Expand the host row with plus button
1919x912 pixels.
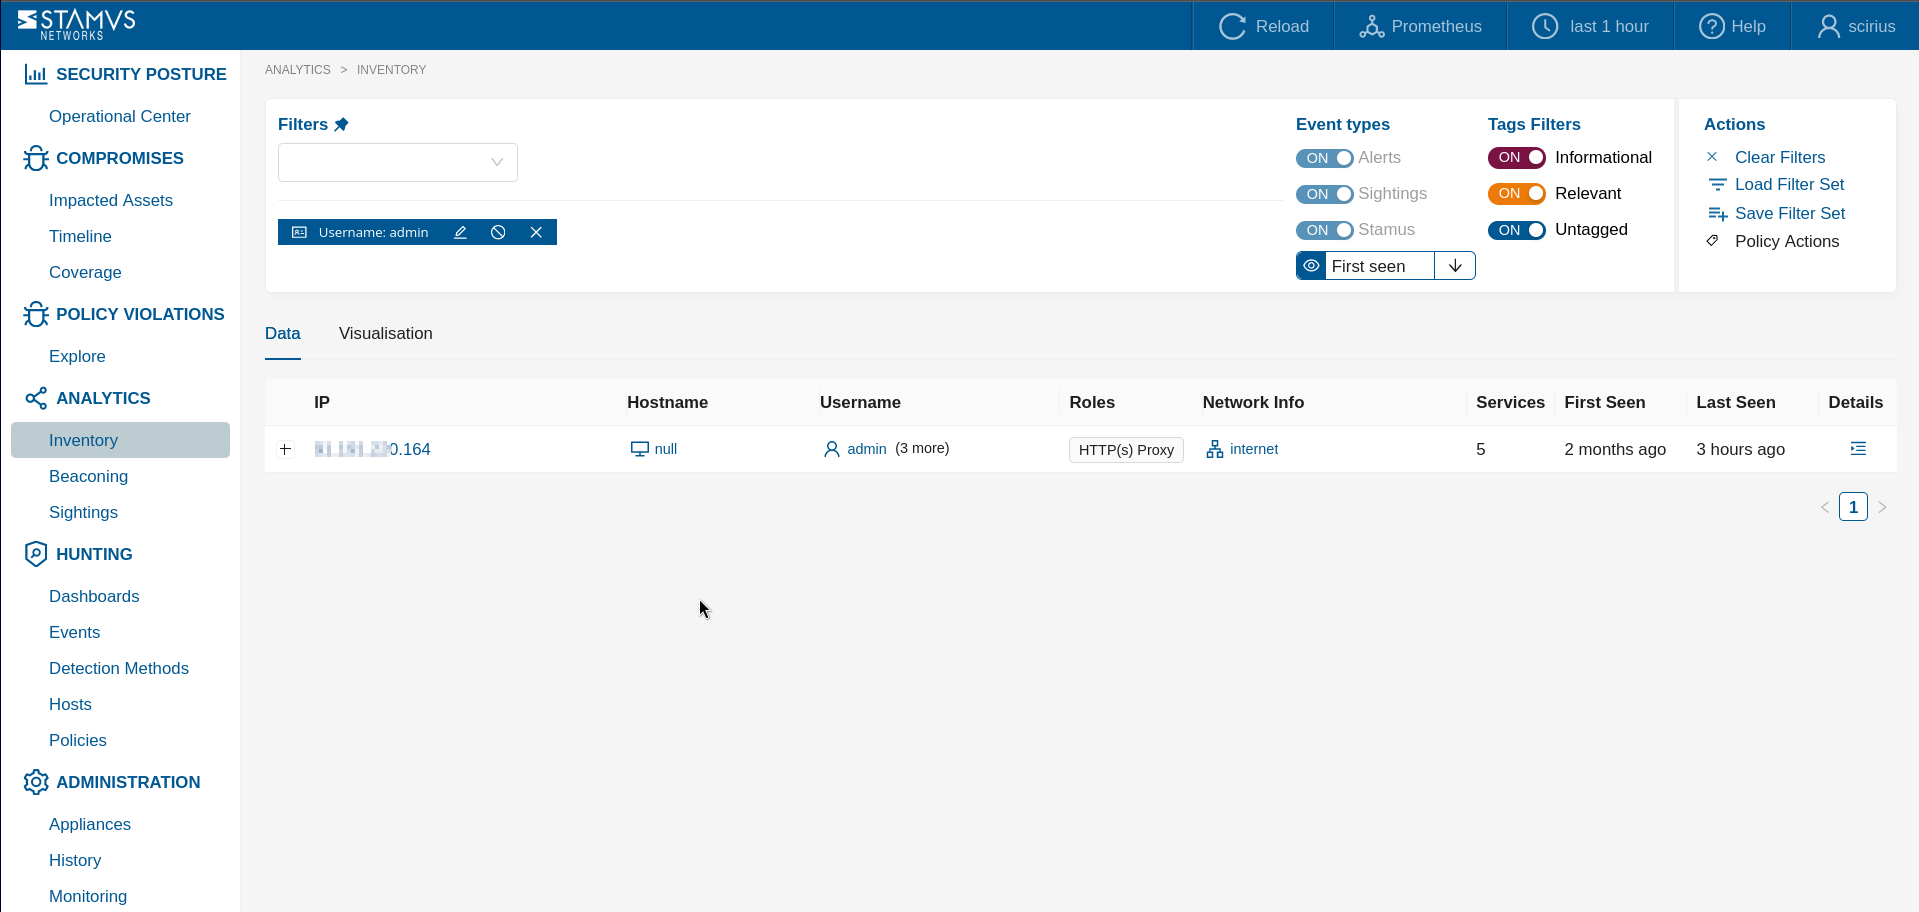pos(286,449)
